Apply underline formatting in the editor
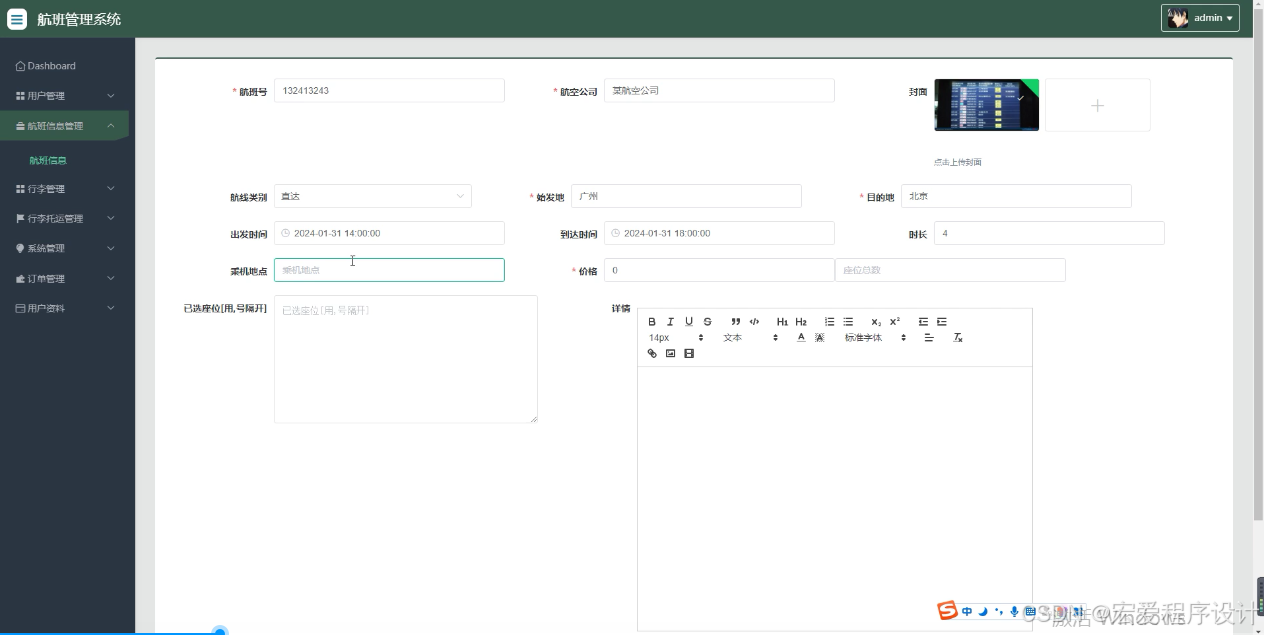 (x=689, y=322)
